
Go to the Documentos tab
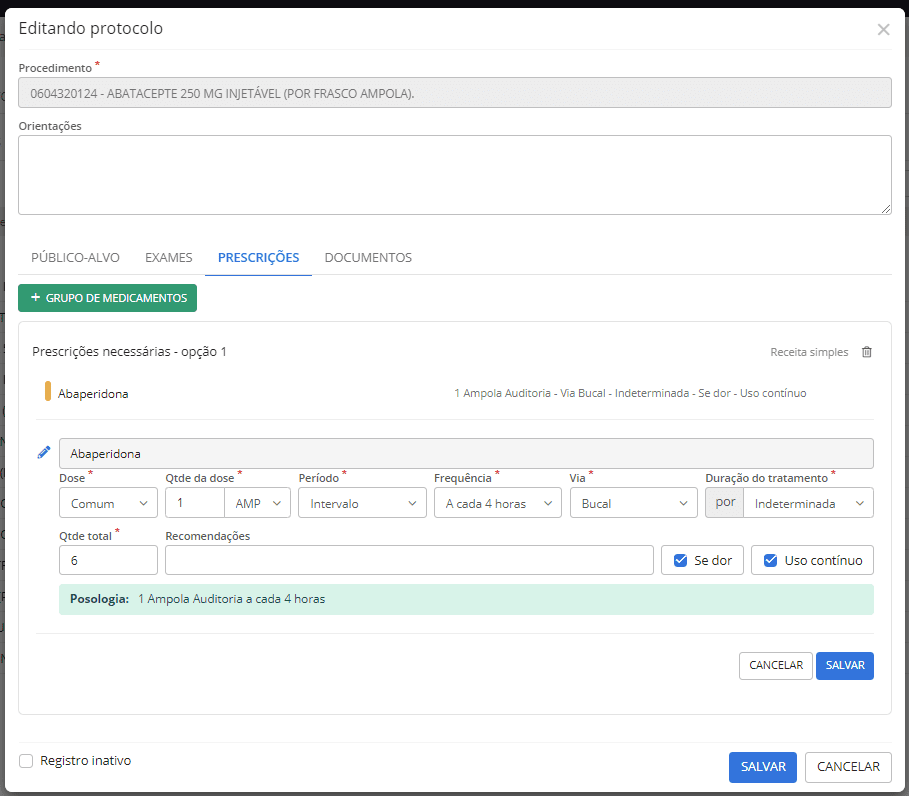click(368, 257)
